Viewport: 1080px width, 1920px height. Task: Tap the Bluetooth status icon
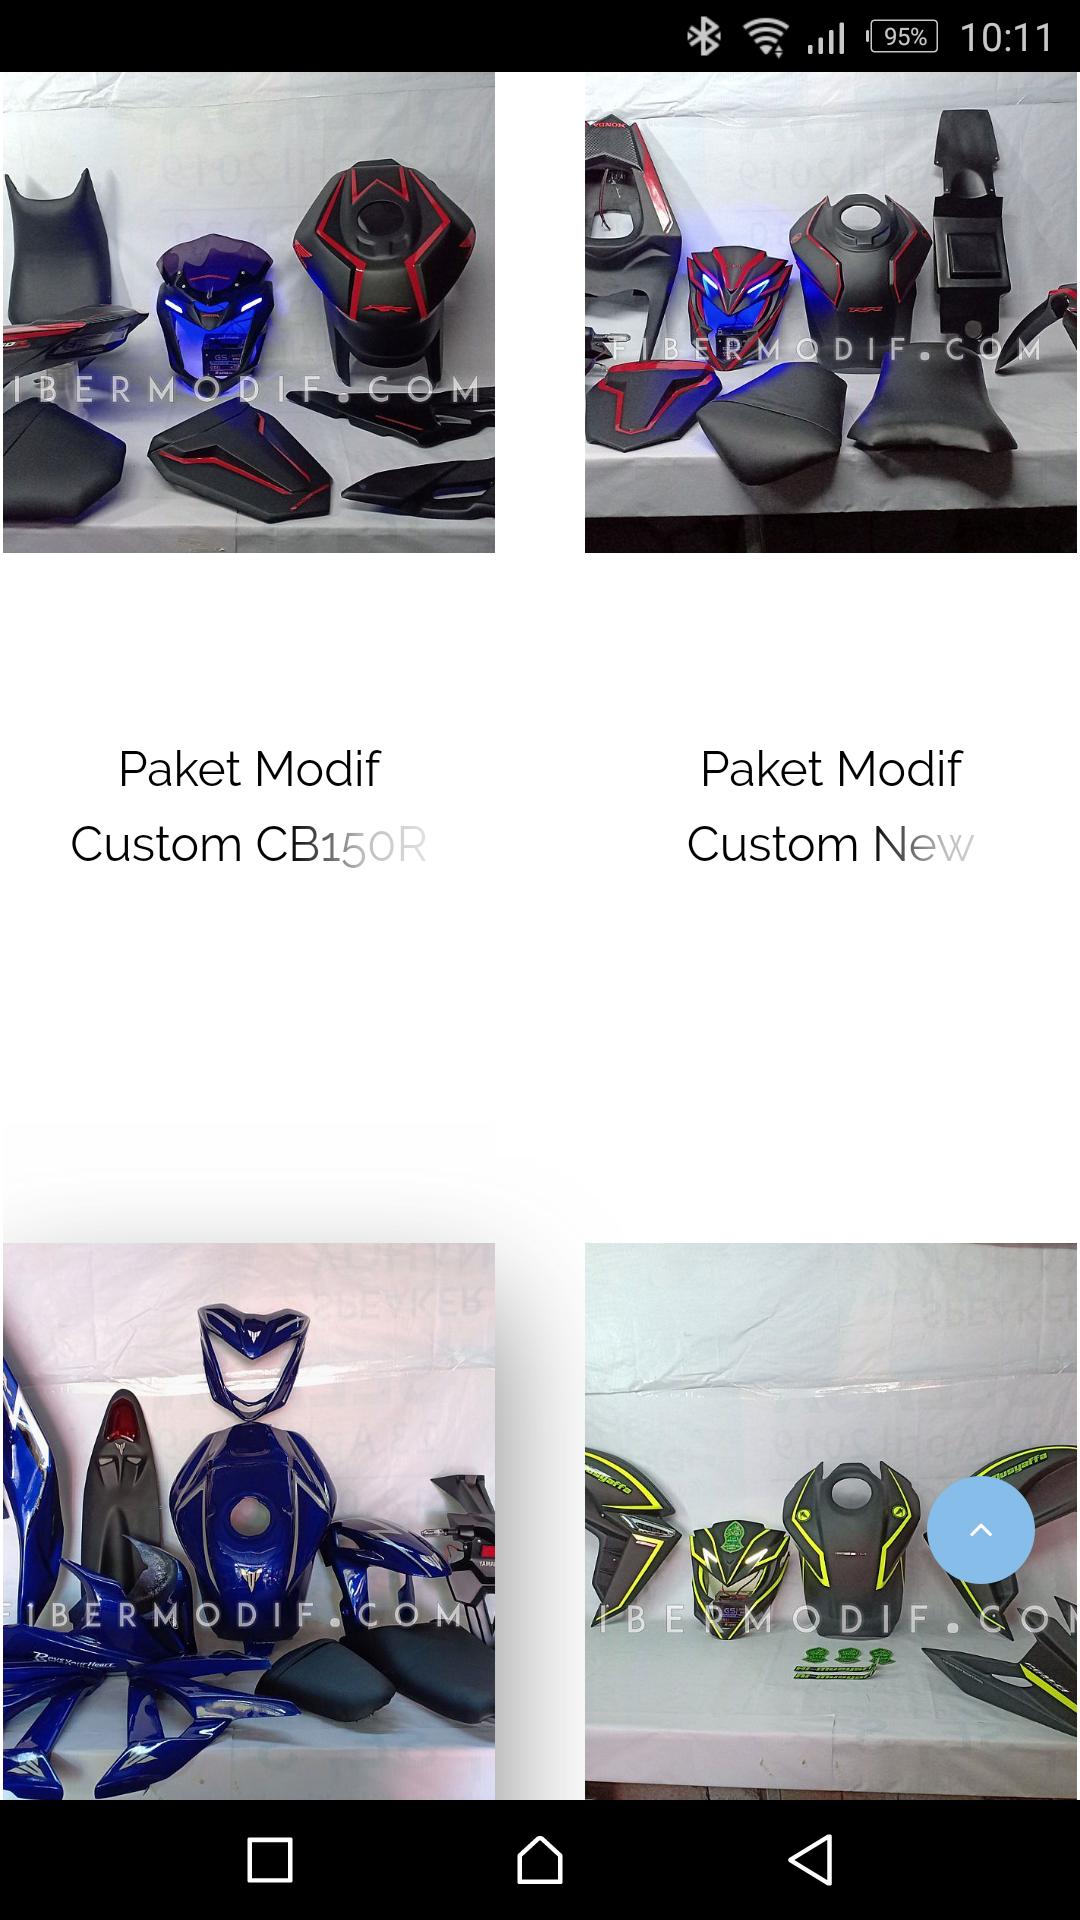(x=704, y=38)
